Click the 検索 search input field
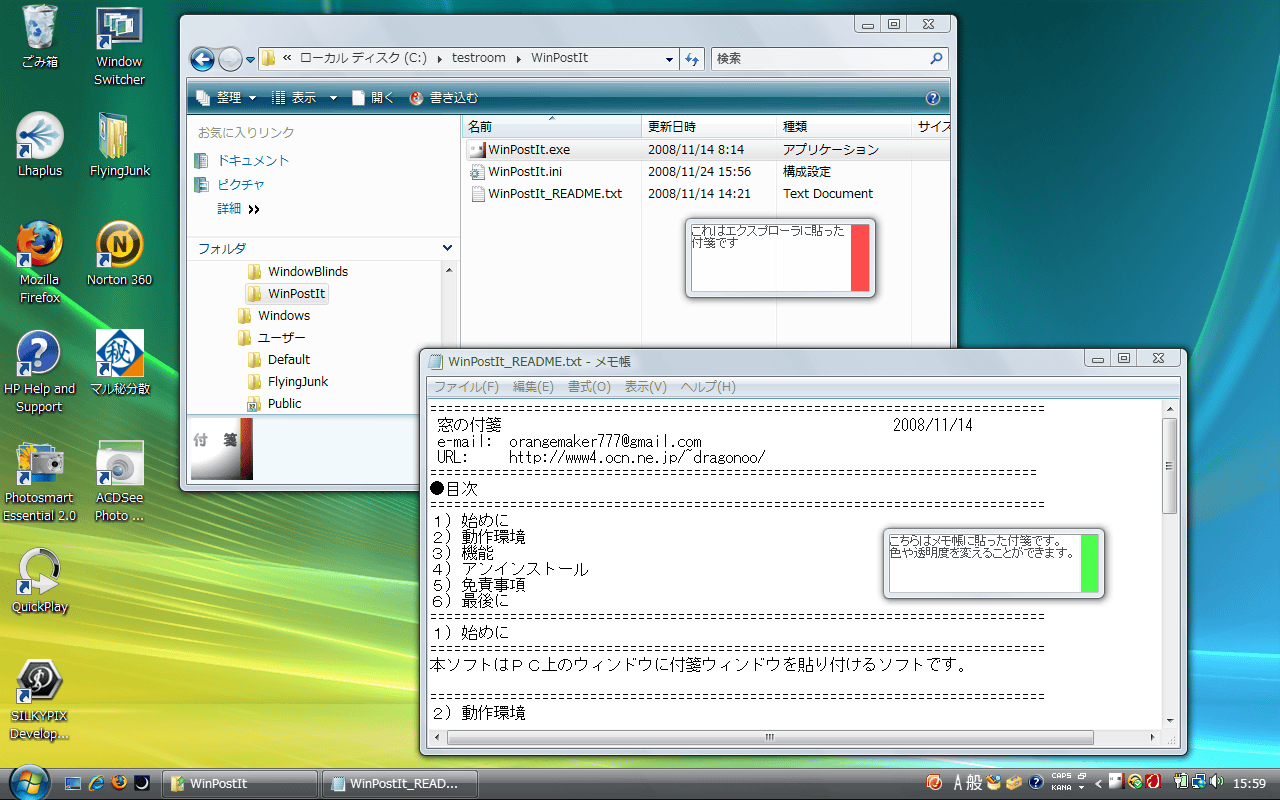1280x800 pixels. (x=818, y=58)
